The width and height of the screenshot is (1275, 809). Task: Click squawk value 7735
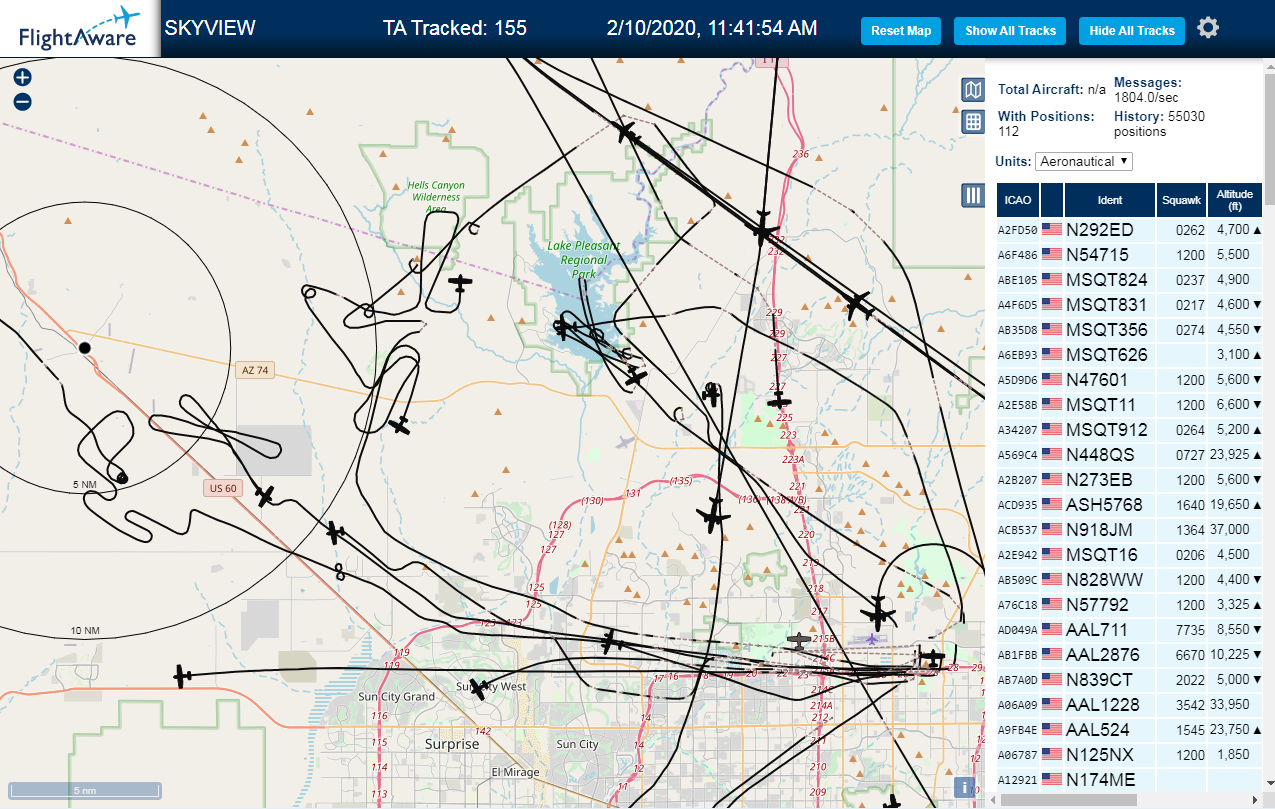pyautogui.click(x=1190, y=630)
